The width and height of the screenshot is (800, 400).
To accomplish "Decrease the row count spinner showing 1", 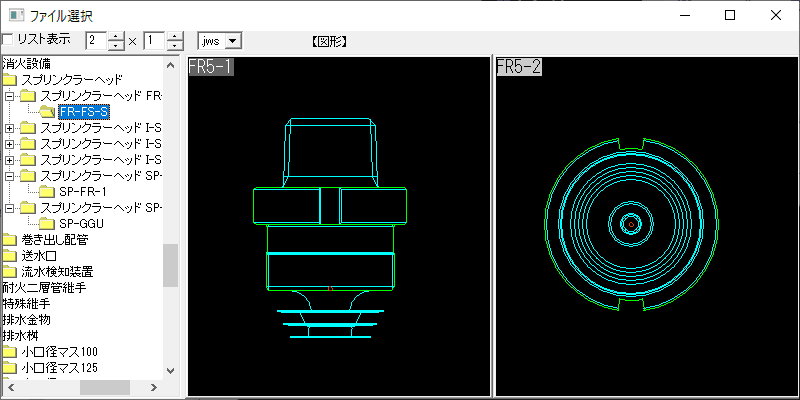I will coord(175,45).
